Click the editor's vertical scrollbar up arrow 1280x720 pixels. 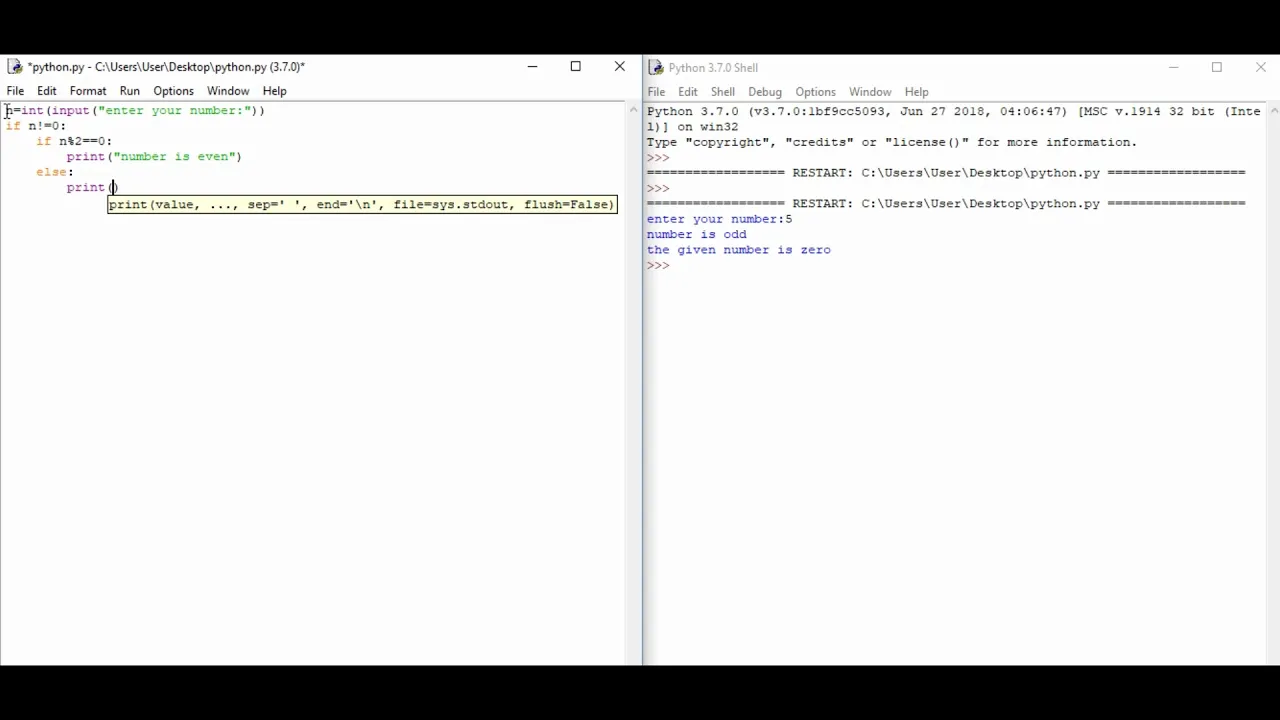point(633,110)
